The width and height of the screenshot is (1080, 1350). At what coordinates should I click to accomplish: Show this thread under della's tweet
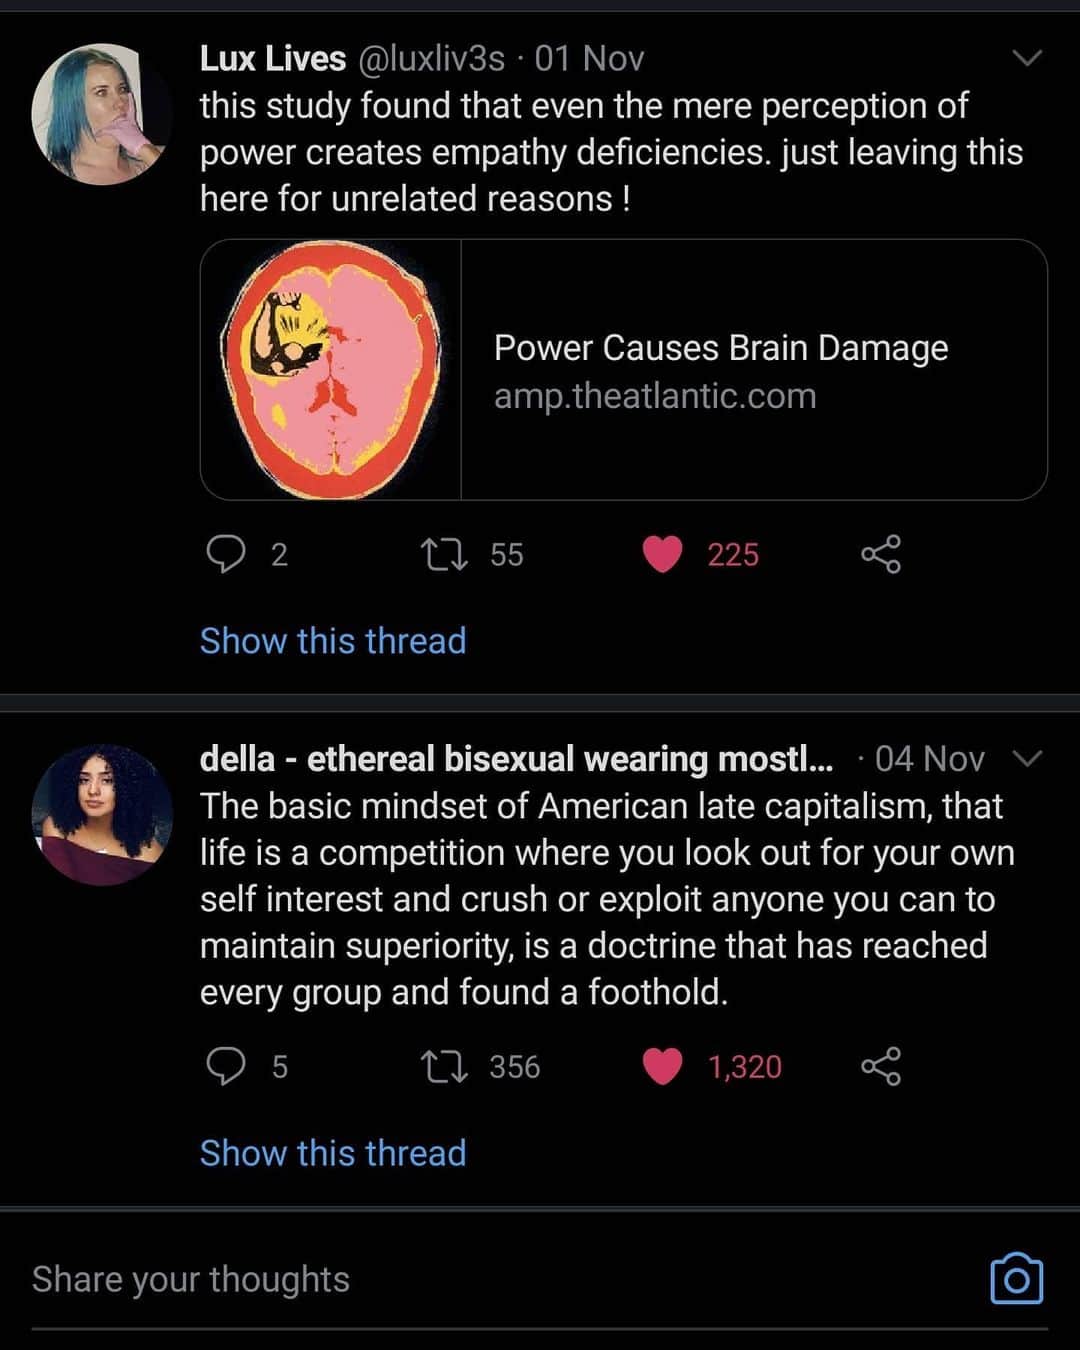click(333, 1152)
